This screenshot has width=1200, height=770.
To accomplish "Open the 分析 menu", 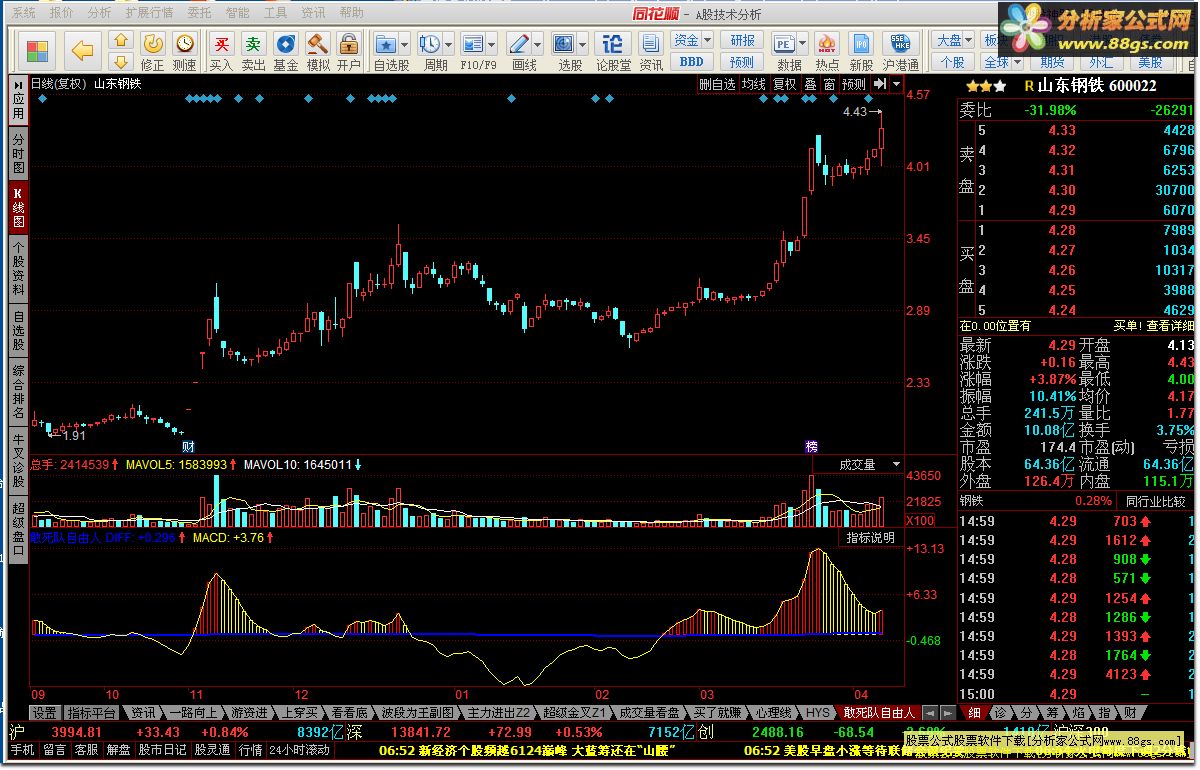I will 99,13.
